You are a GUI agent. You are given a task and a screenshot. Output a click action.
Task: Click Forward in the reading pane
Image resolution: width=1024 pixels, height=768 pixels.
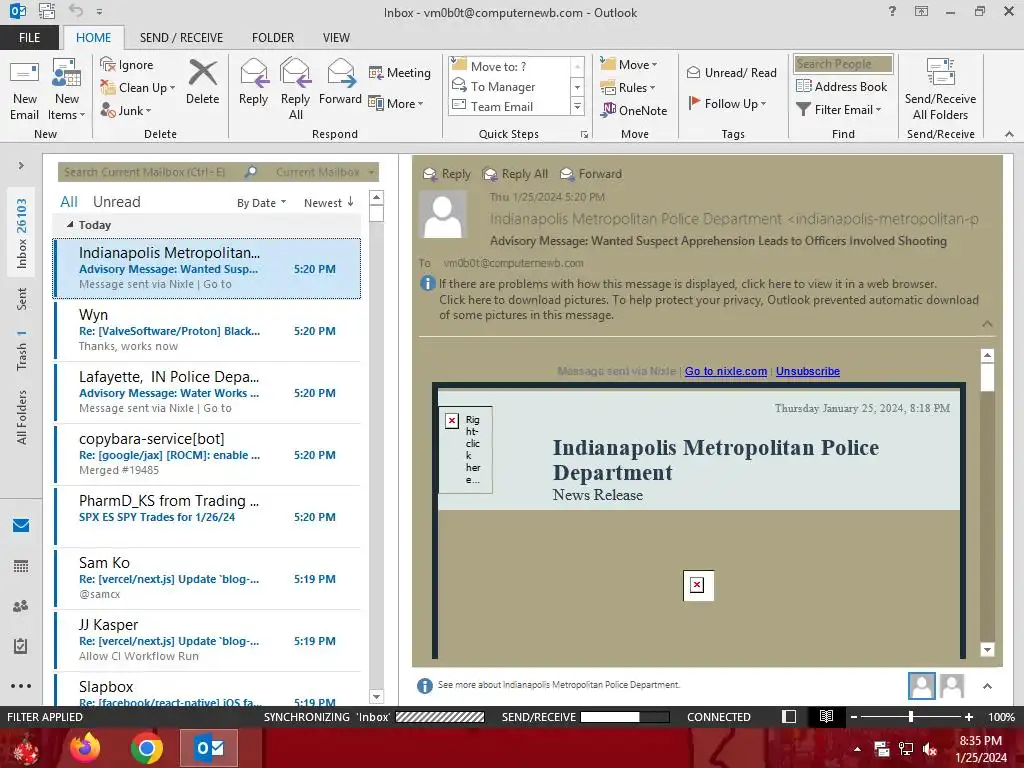tap(591, 174)
